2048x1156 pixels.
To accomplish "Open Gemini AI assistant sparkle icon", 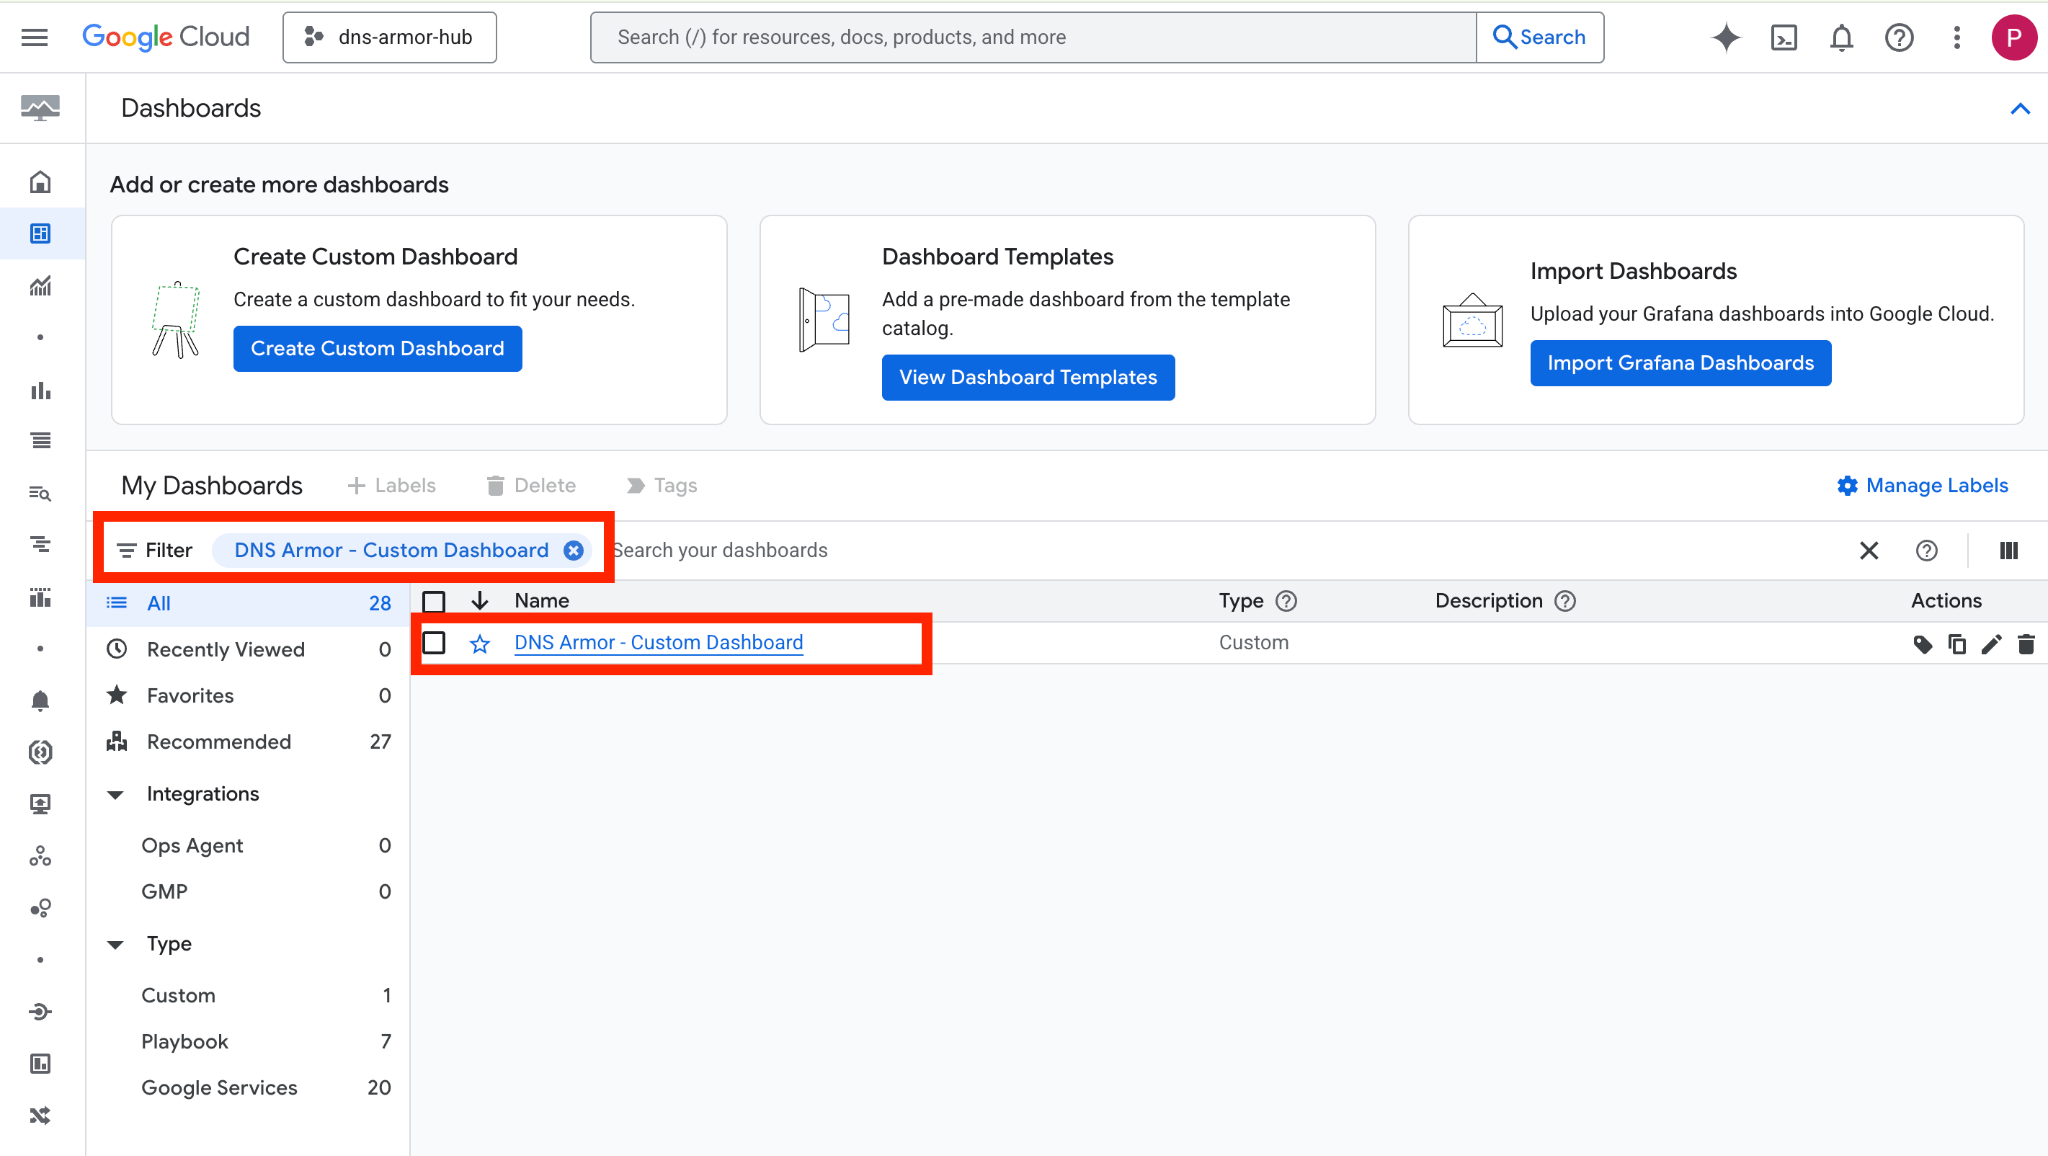I will pos(1726,38).
